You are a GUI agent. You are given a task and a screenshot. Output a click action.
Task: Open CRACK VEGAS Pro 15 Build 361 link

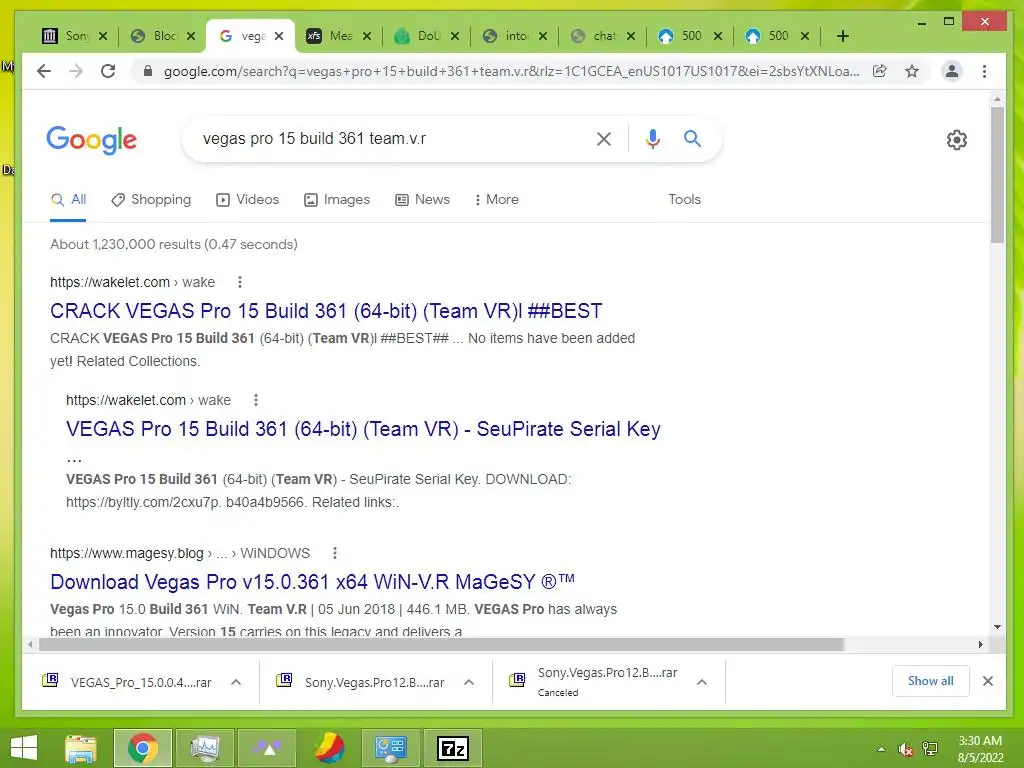pyautogui.click(x=326, y=311)
